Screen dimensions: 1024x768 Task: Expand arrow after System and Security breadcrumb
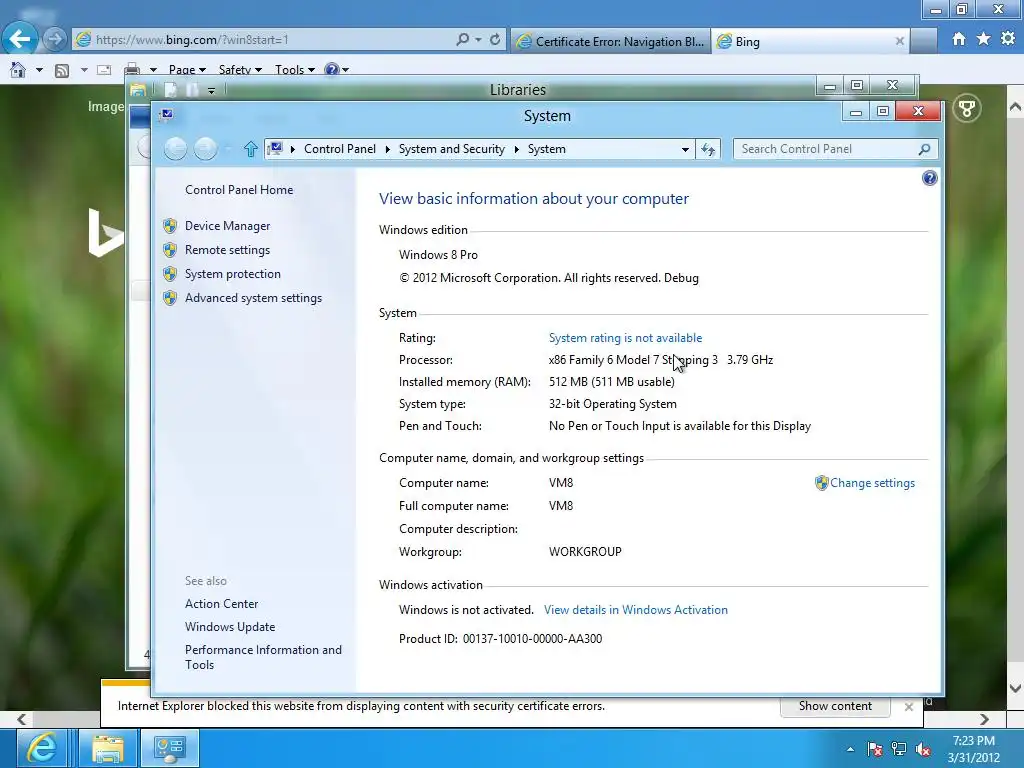click(517, 150)
